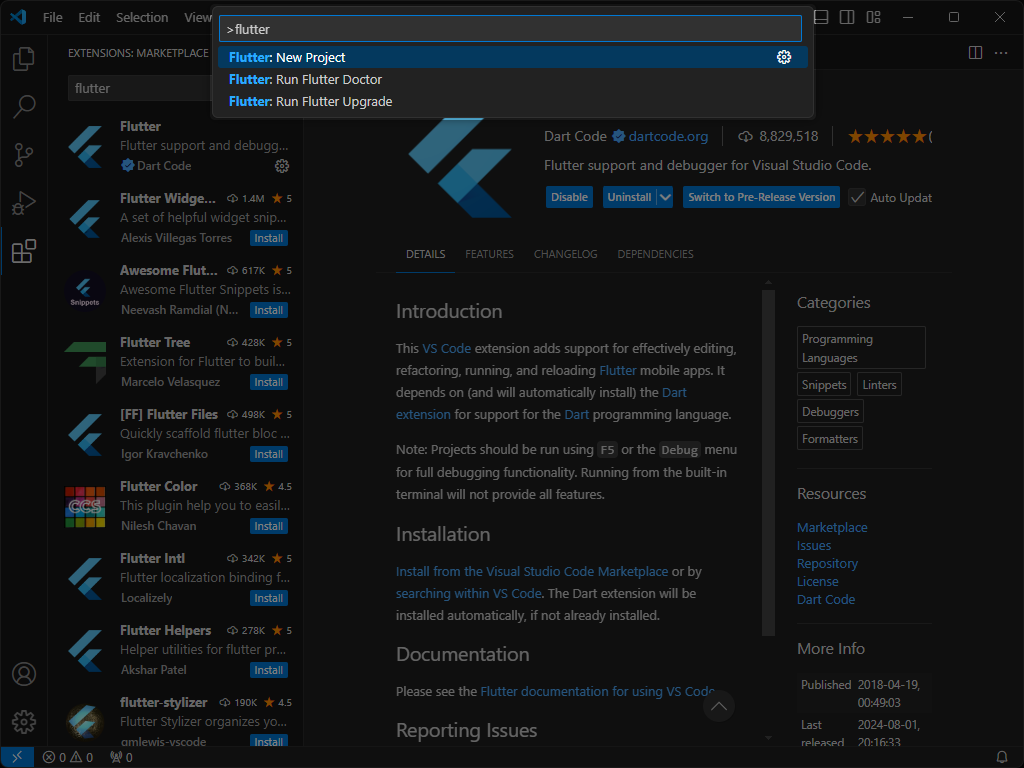The height and width of the screenshot is (768, 1024).
Task: Open Install from Visual Studio Code Marketplace link
Action: pyautogui.click(x=532, y=571)
